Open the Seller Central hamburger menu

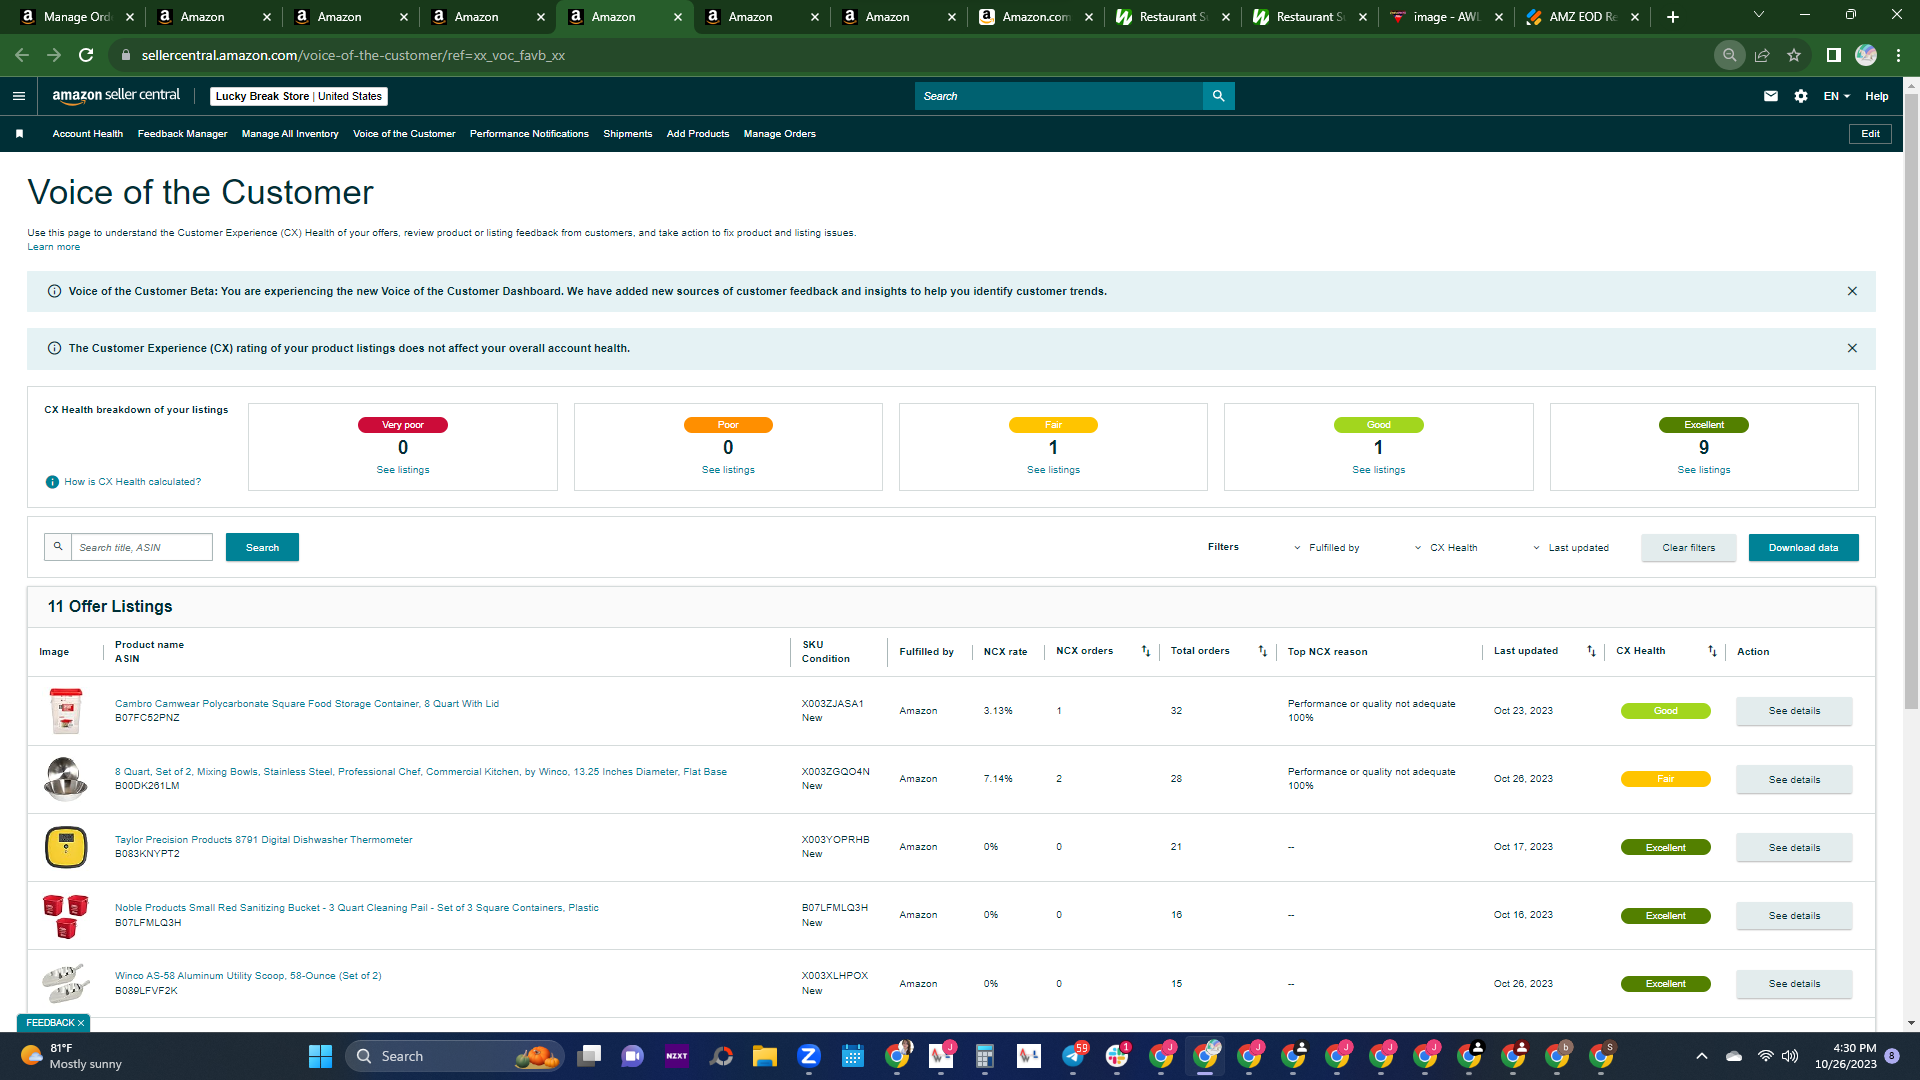pos(19,96)
